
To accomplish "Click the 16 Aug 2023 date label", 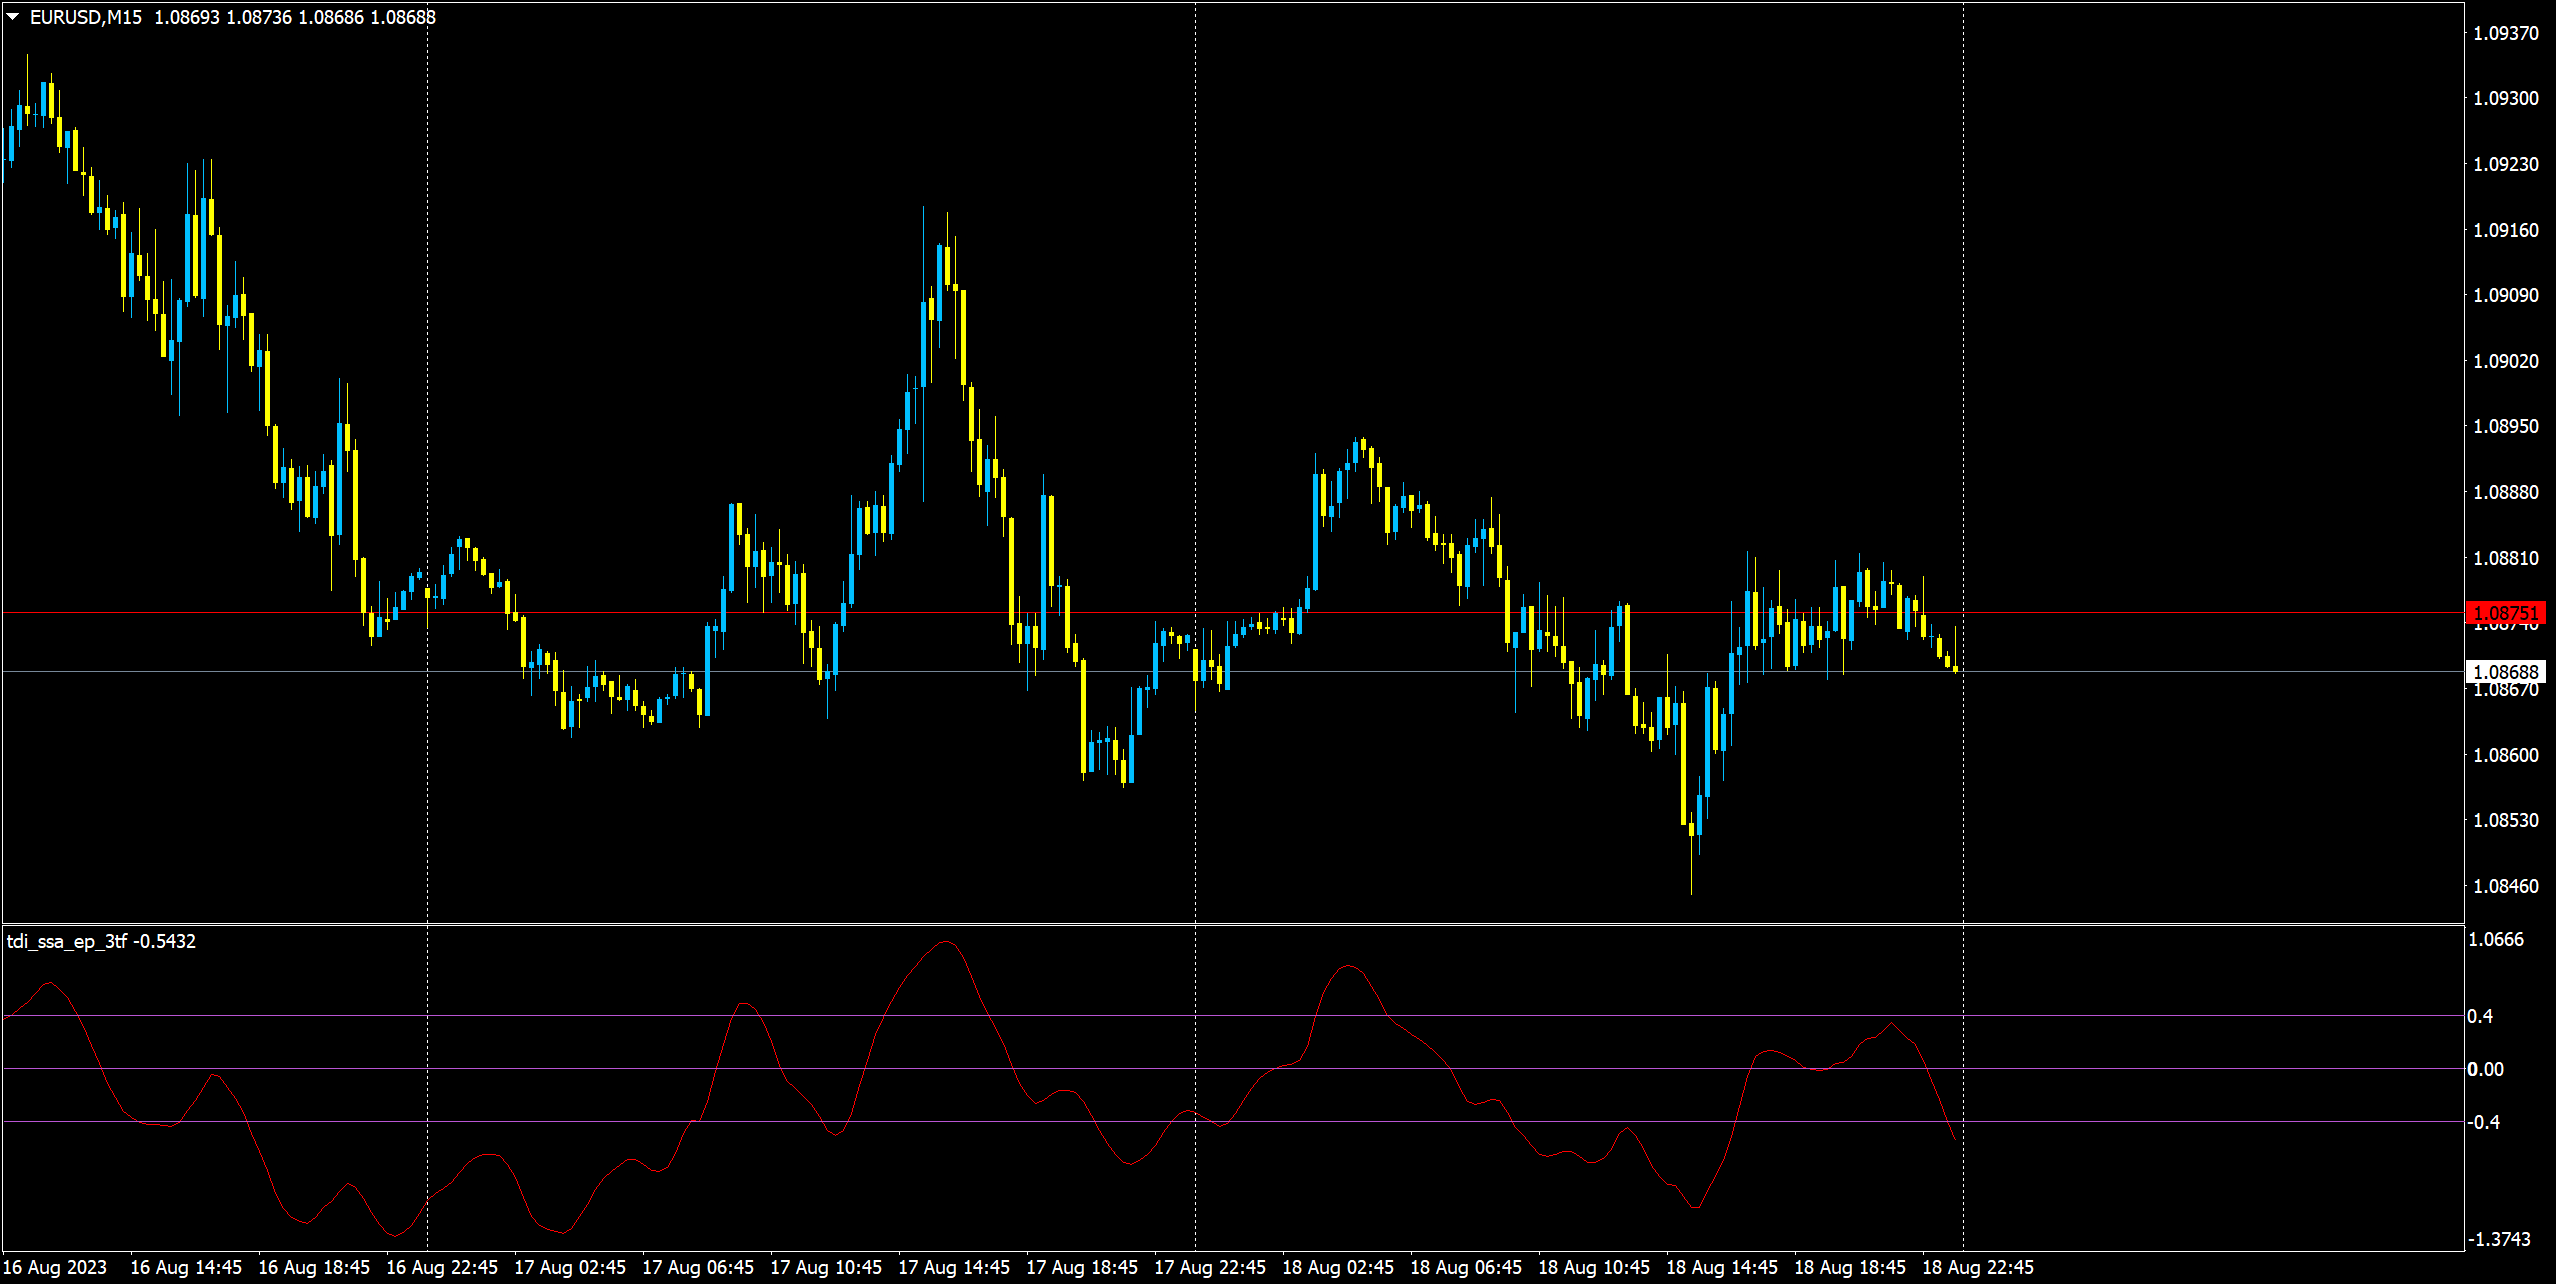I will point(55,1268).
